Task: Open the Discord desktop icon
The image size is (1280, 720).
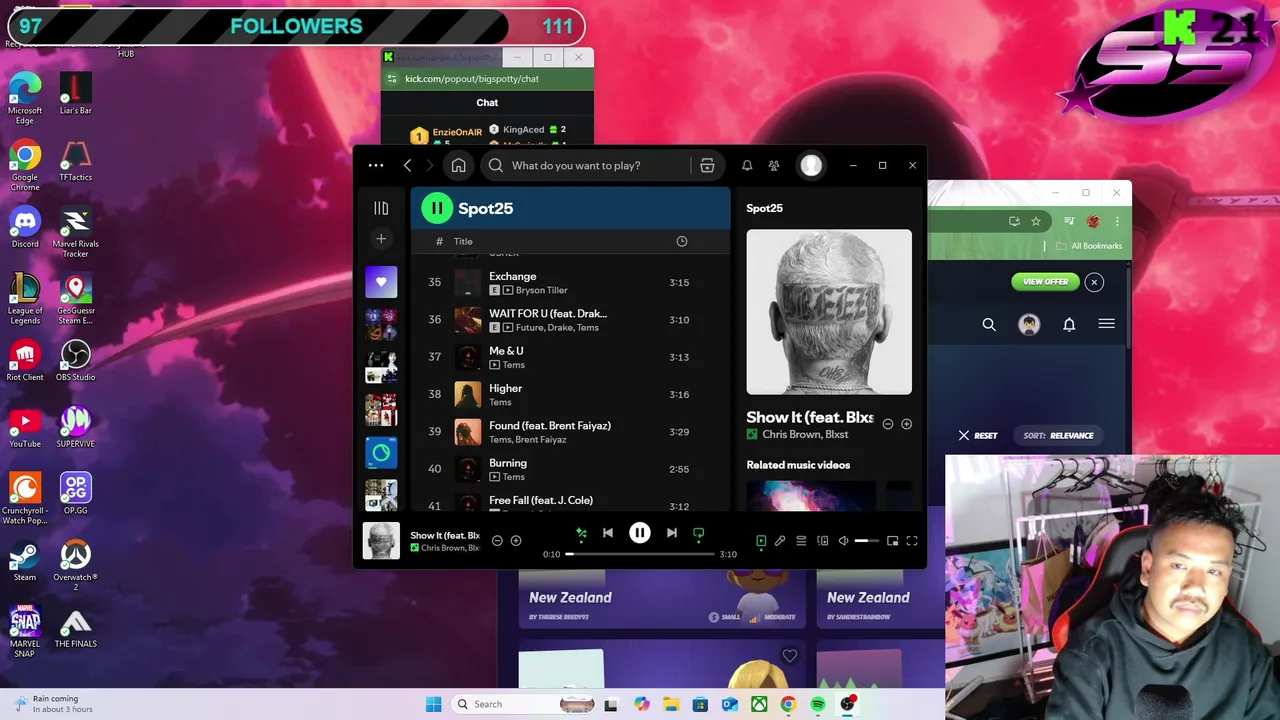Action: 25,228
